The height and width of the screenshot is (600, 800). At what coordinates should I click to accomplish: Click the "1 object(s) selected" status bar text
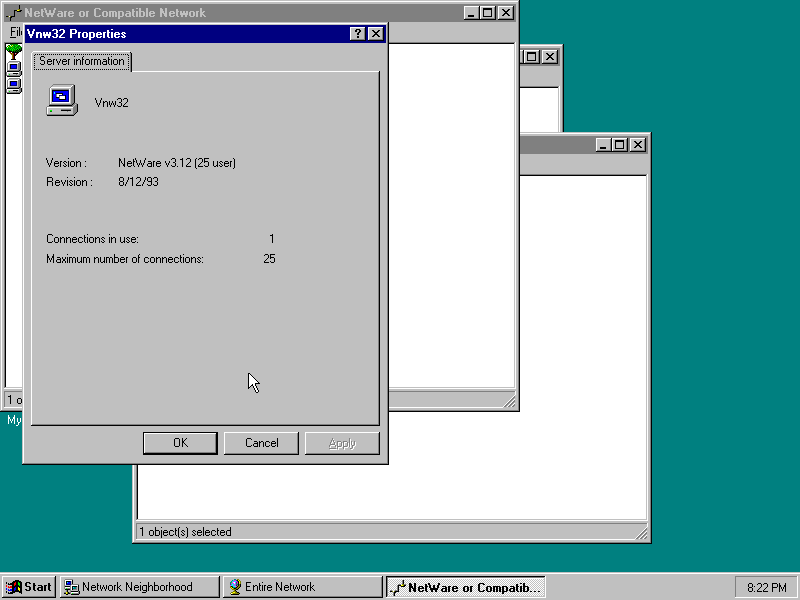(x=185, y=532)
